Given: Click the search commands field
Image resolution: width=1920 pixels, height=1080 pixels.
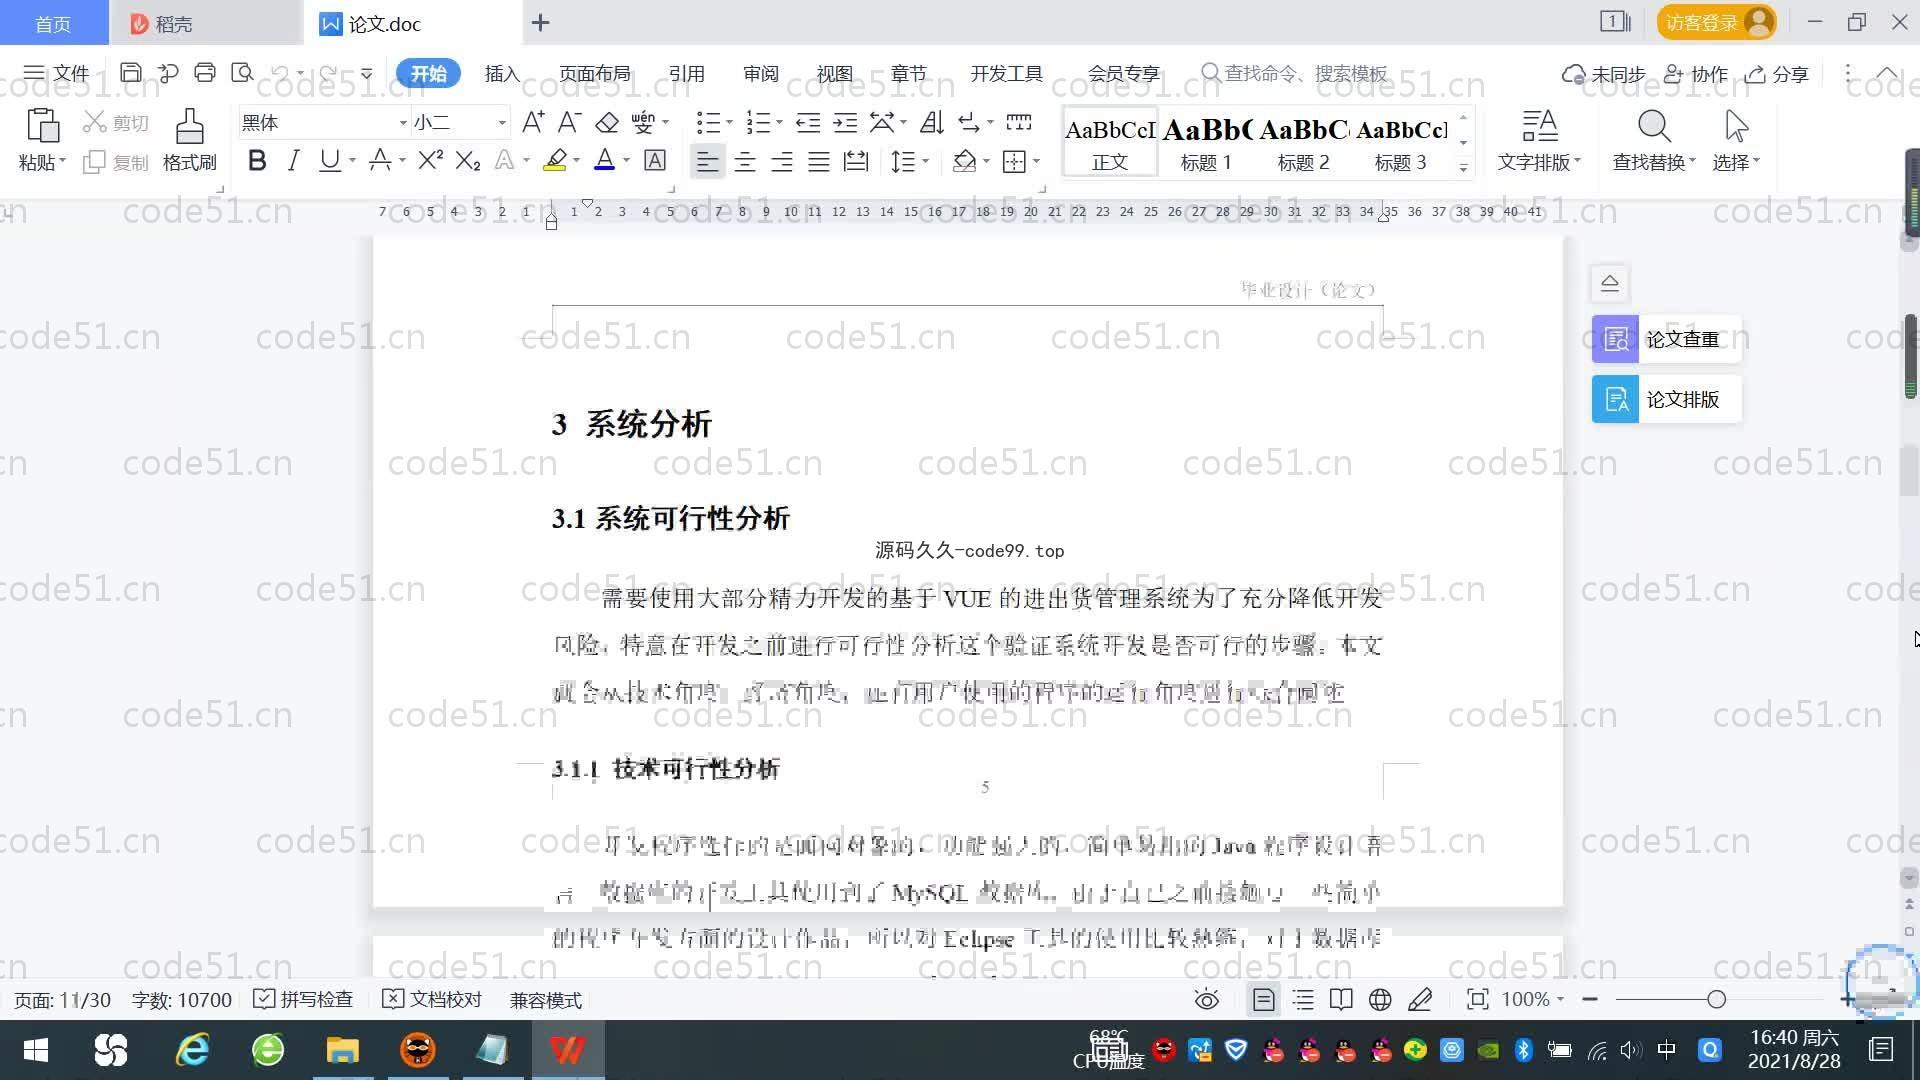Looking at the screenshot, I should tap(1295, 73).
